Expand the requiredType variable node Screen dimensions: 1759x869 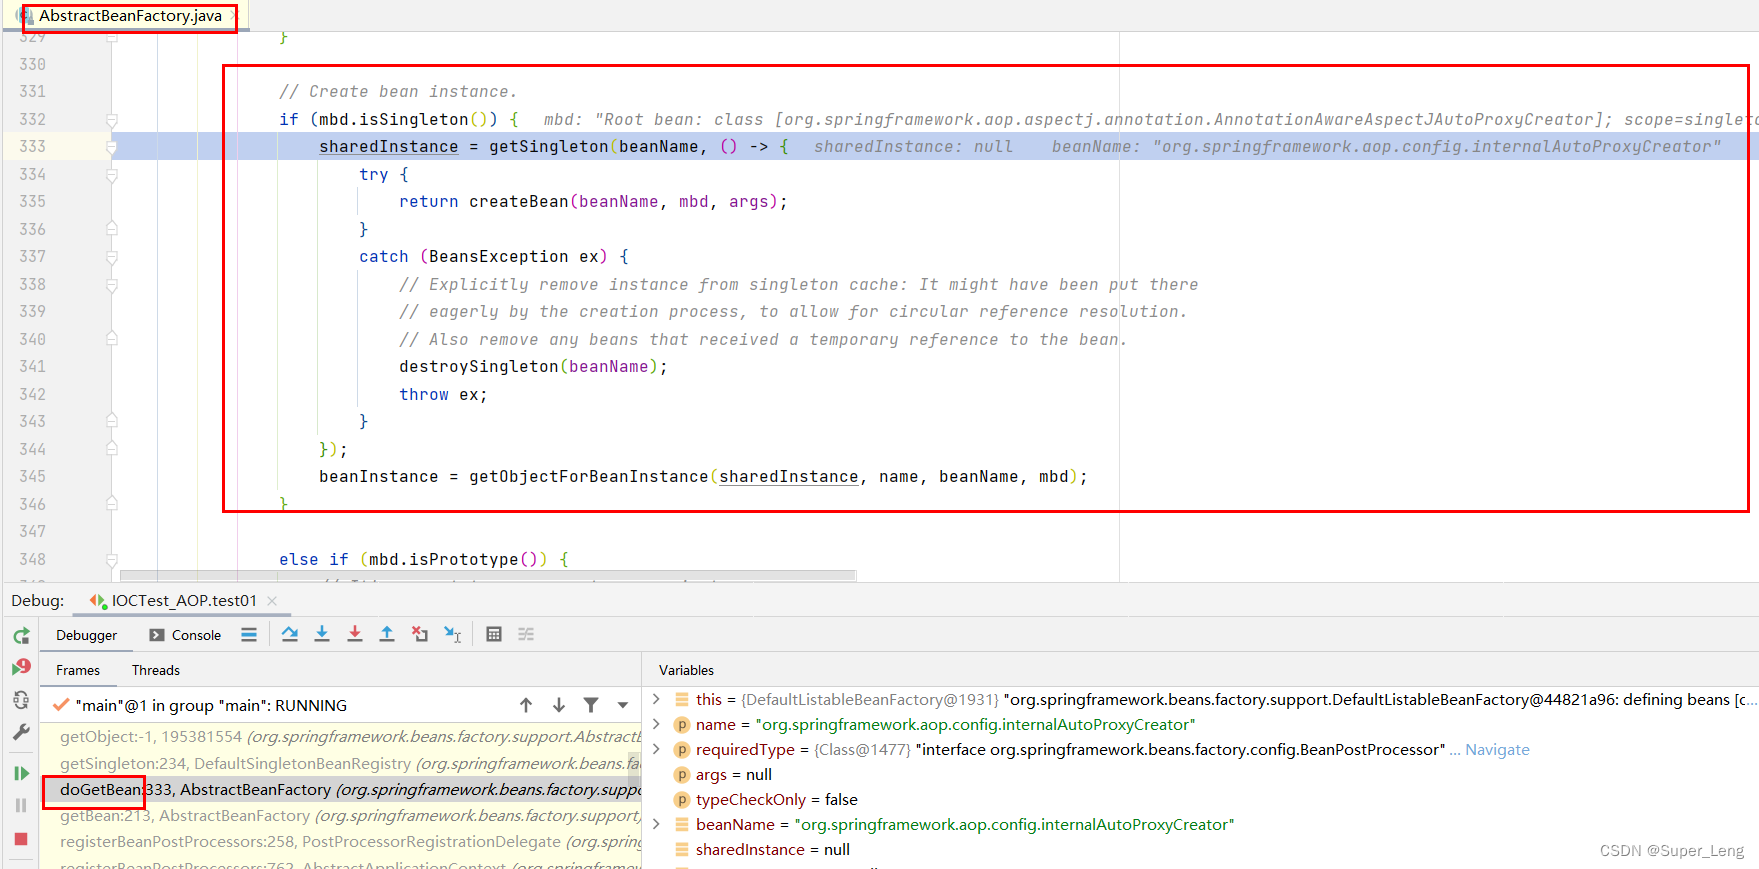pyautogui.click(x=656, y=749)
